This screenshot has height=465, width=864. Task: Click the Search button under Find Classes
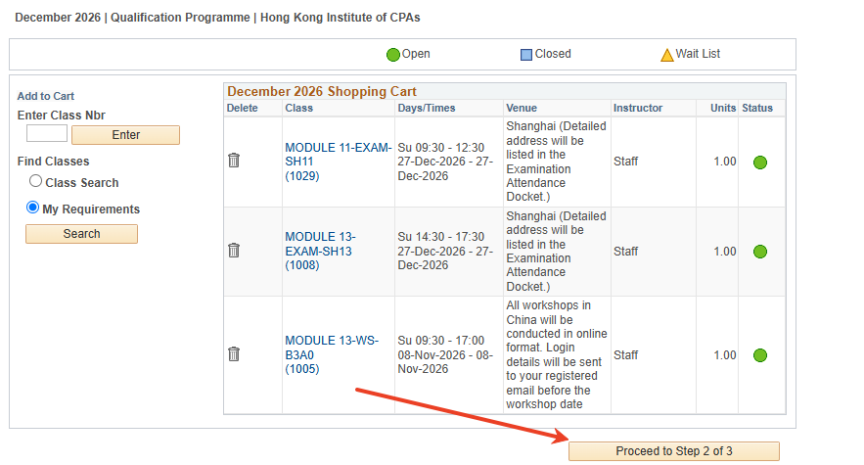82,234
